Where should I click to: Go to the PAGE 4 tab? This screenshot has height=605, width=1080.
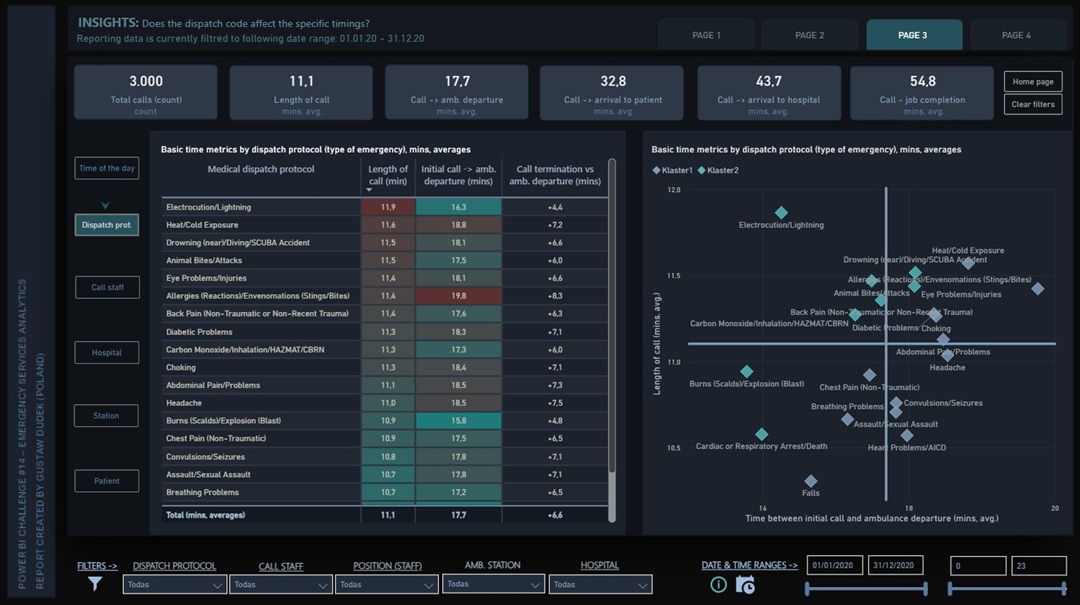(x=1016, y=35)
